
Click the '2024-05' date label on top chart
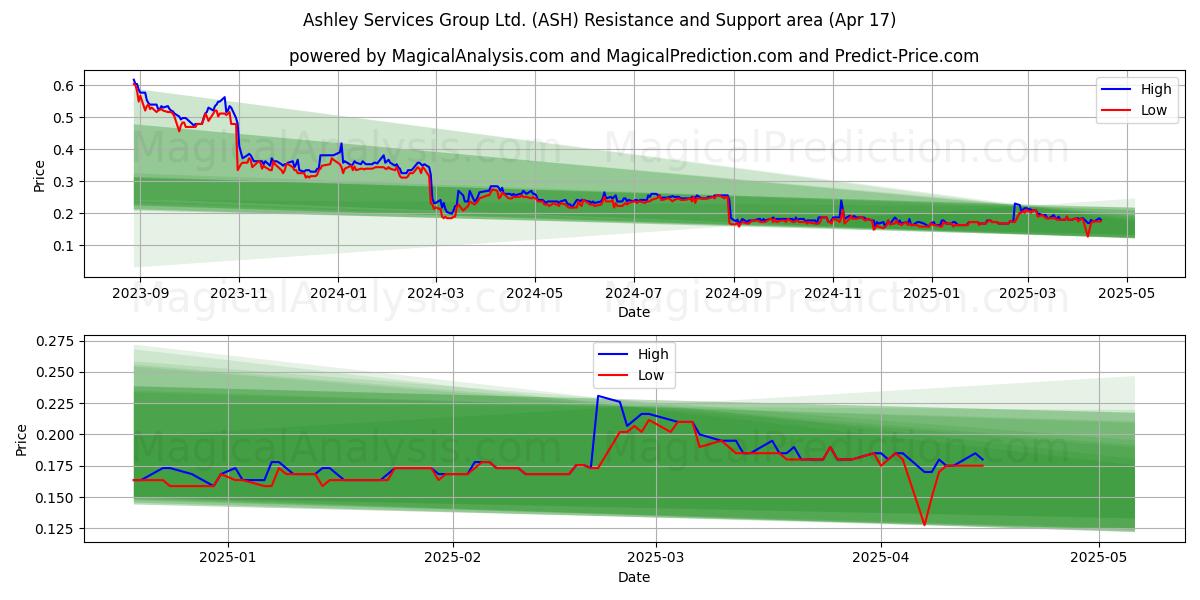(x=534, y=293)
